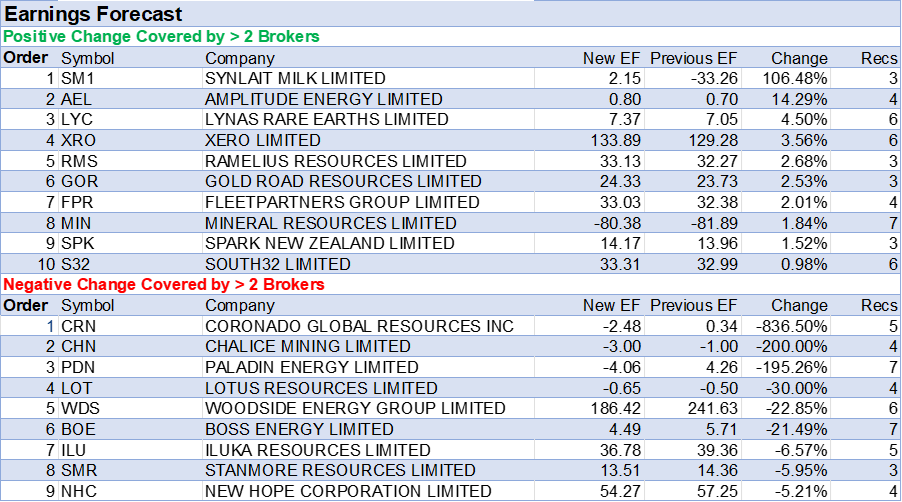Select the CHN symbol cell
Viewport: 902px width, 502px height.
(79, 346)
